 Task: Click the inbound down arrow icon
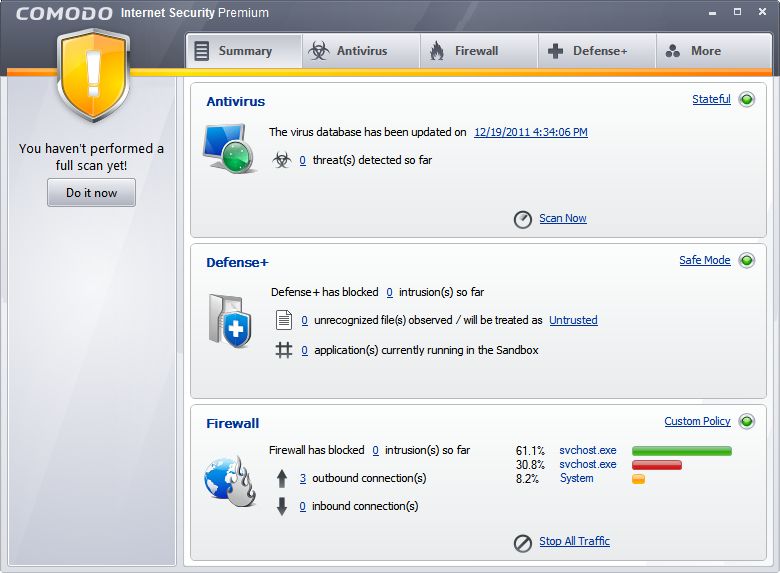pos(282,506)
